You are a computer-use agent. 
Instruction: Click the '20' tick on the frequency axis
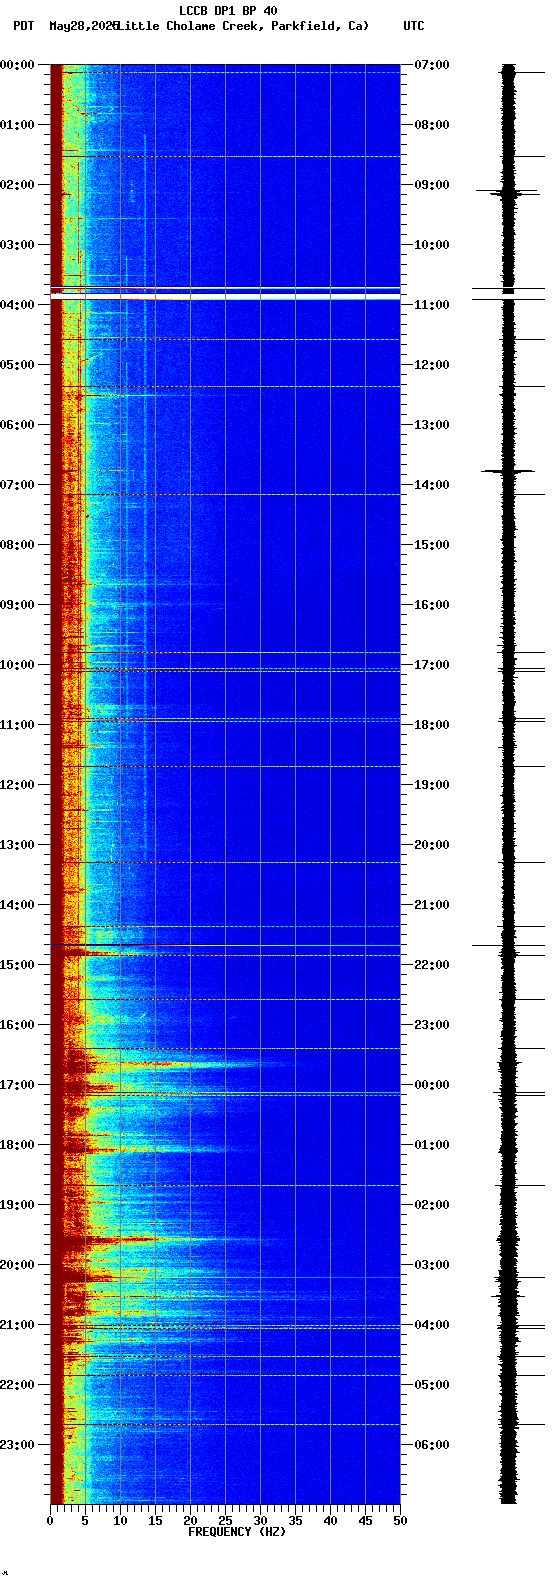point(190,1521)
